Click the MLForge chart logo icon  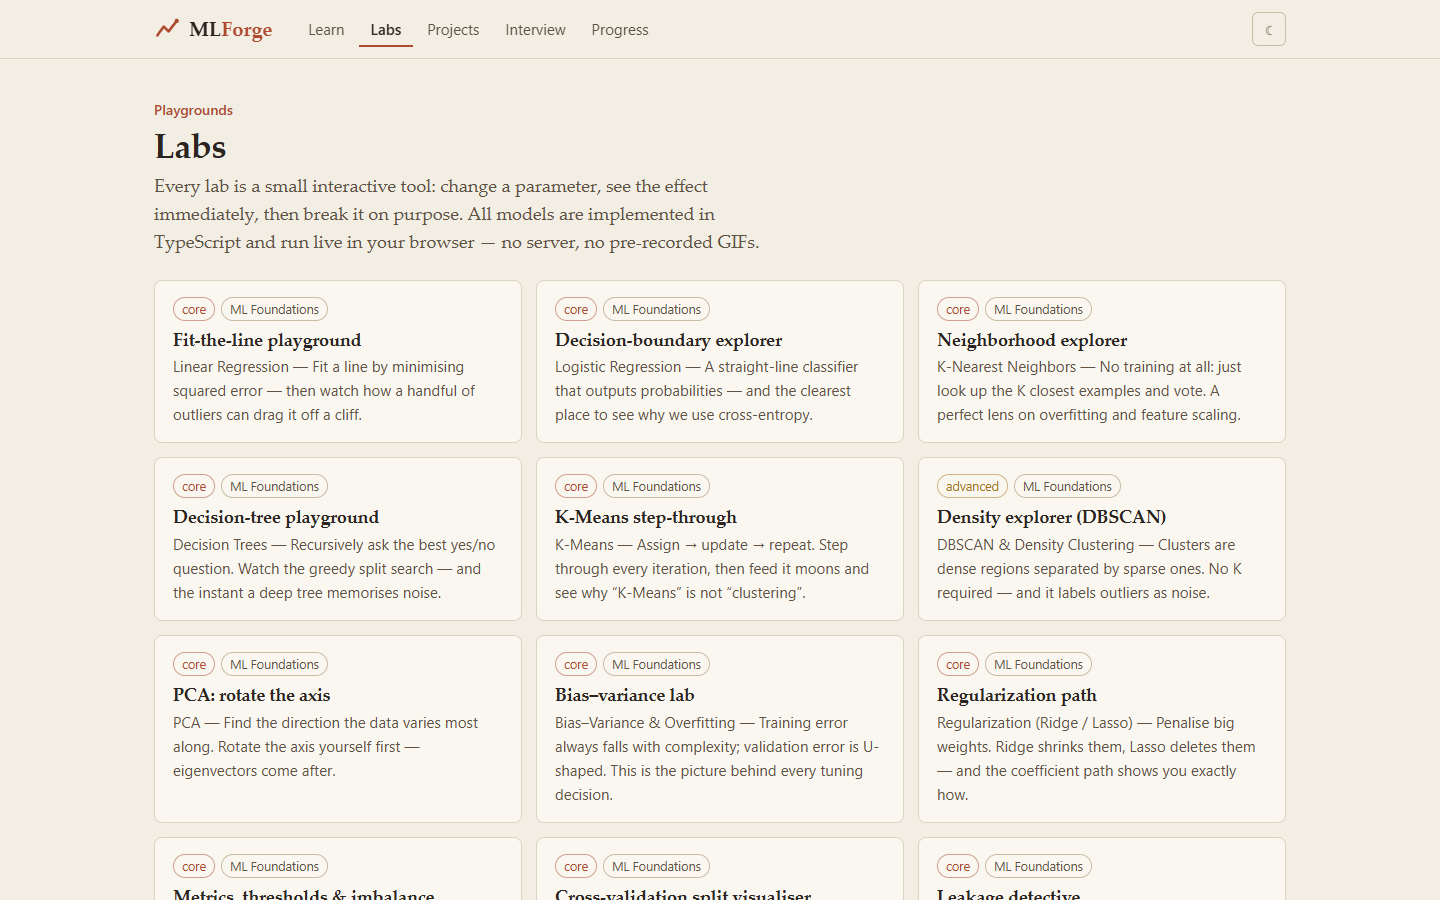[x=167, y=29]
